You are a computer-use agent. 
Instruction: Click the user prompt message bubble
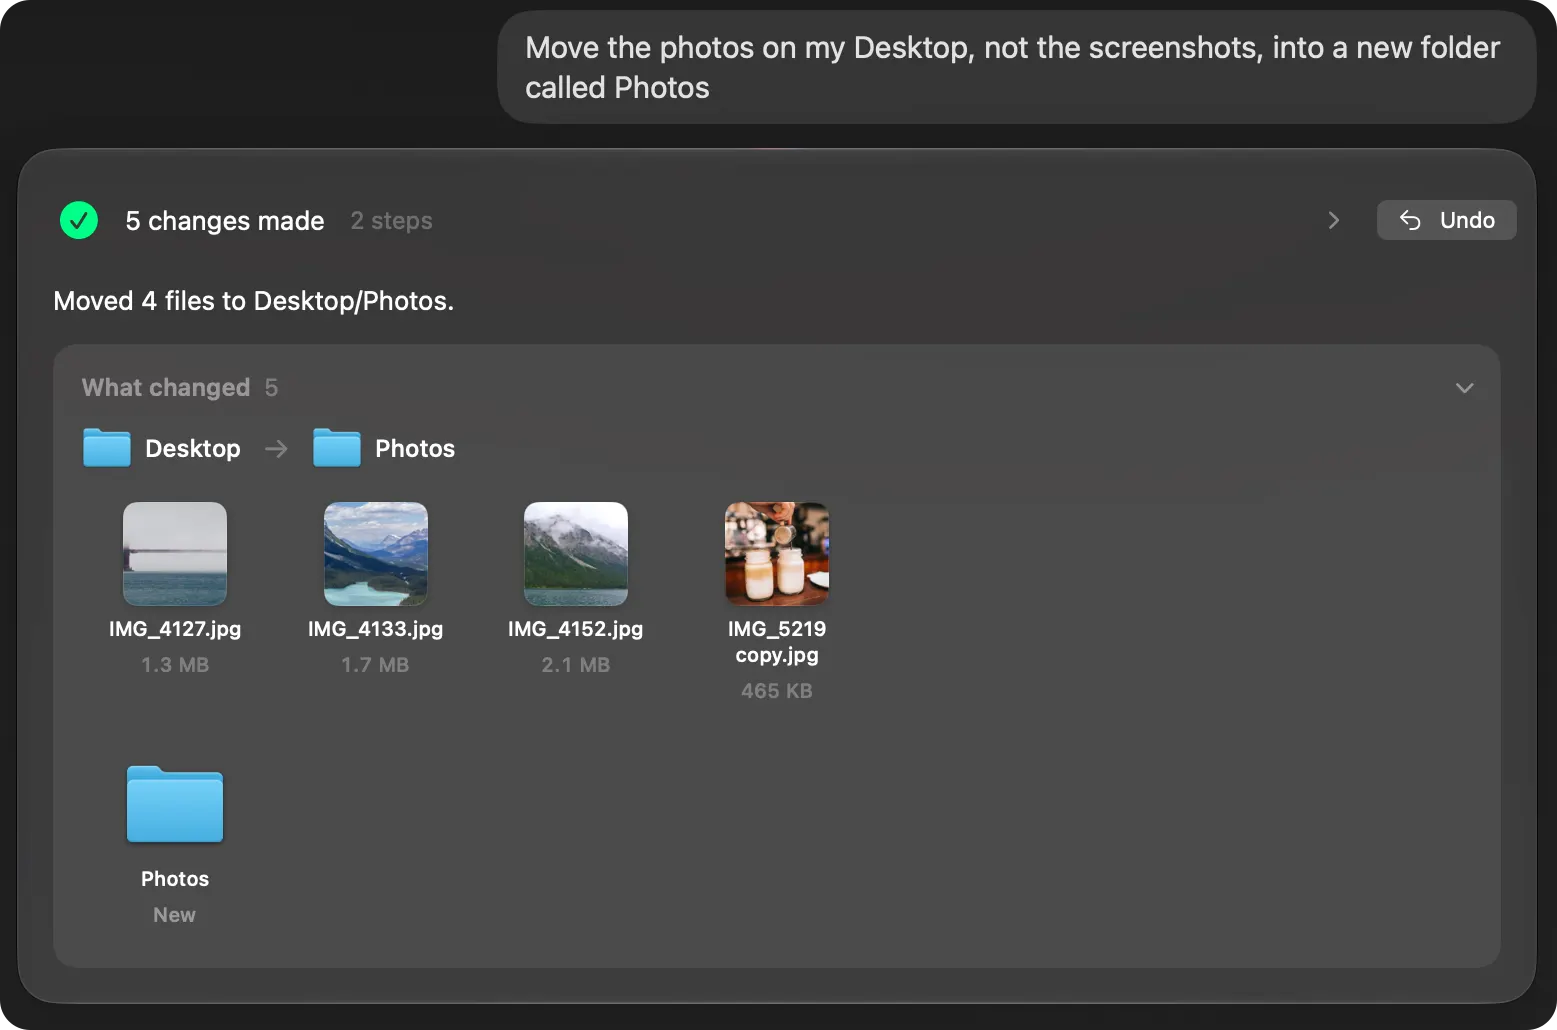(1017, 67)
